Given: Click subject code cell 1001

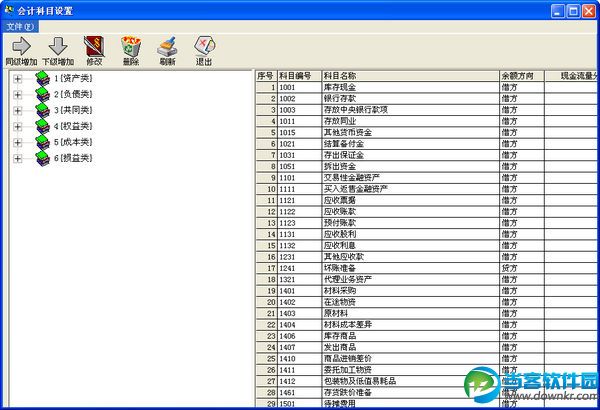Looking at the screenshot, I should (x=299, y=87).
